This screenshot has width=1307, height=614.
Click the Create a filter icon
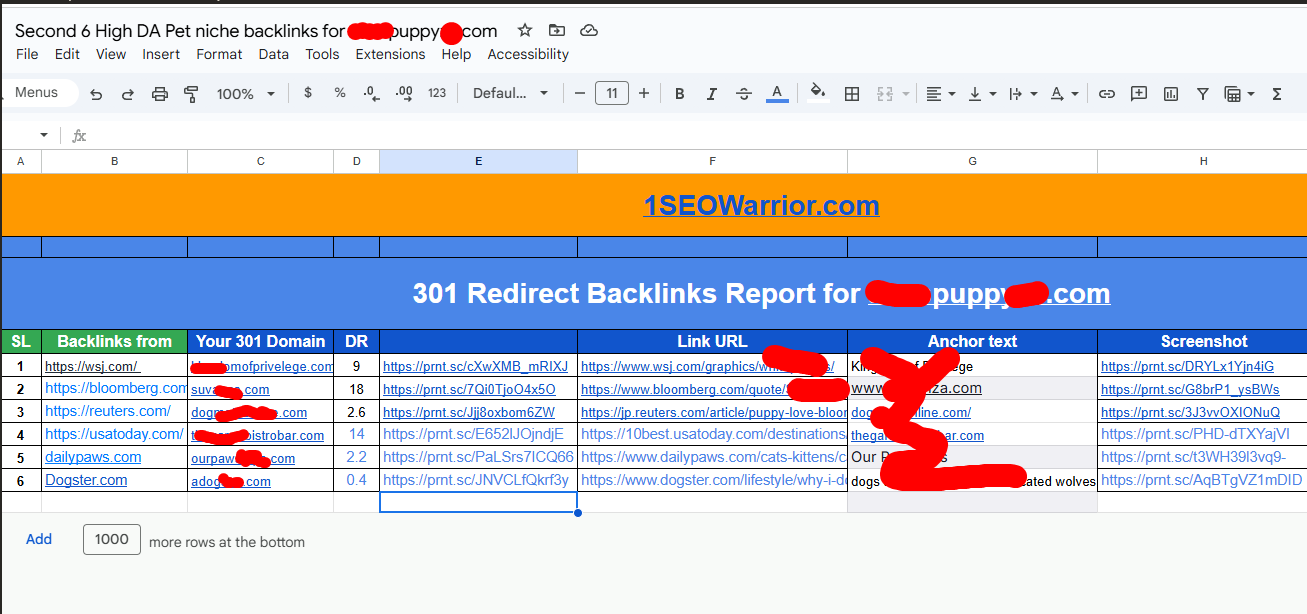(1203, 94)
